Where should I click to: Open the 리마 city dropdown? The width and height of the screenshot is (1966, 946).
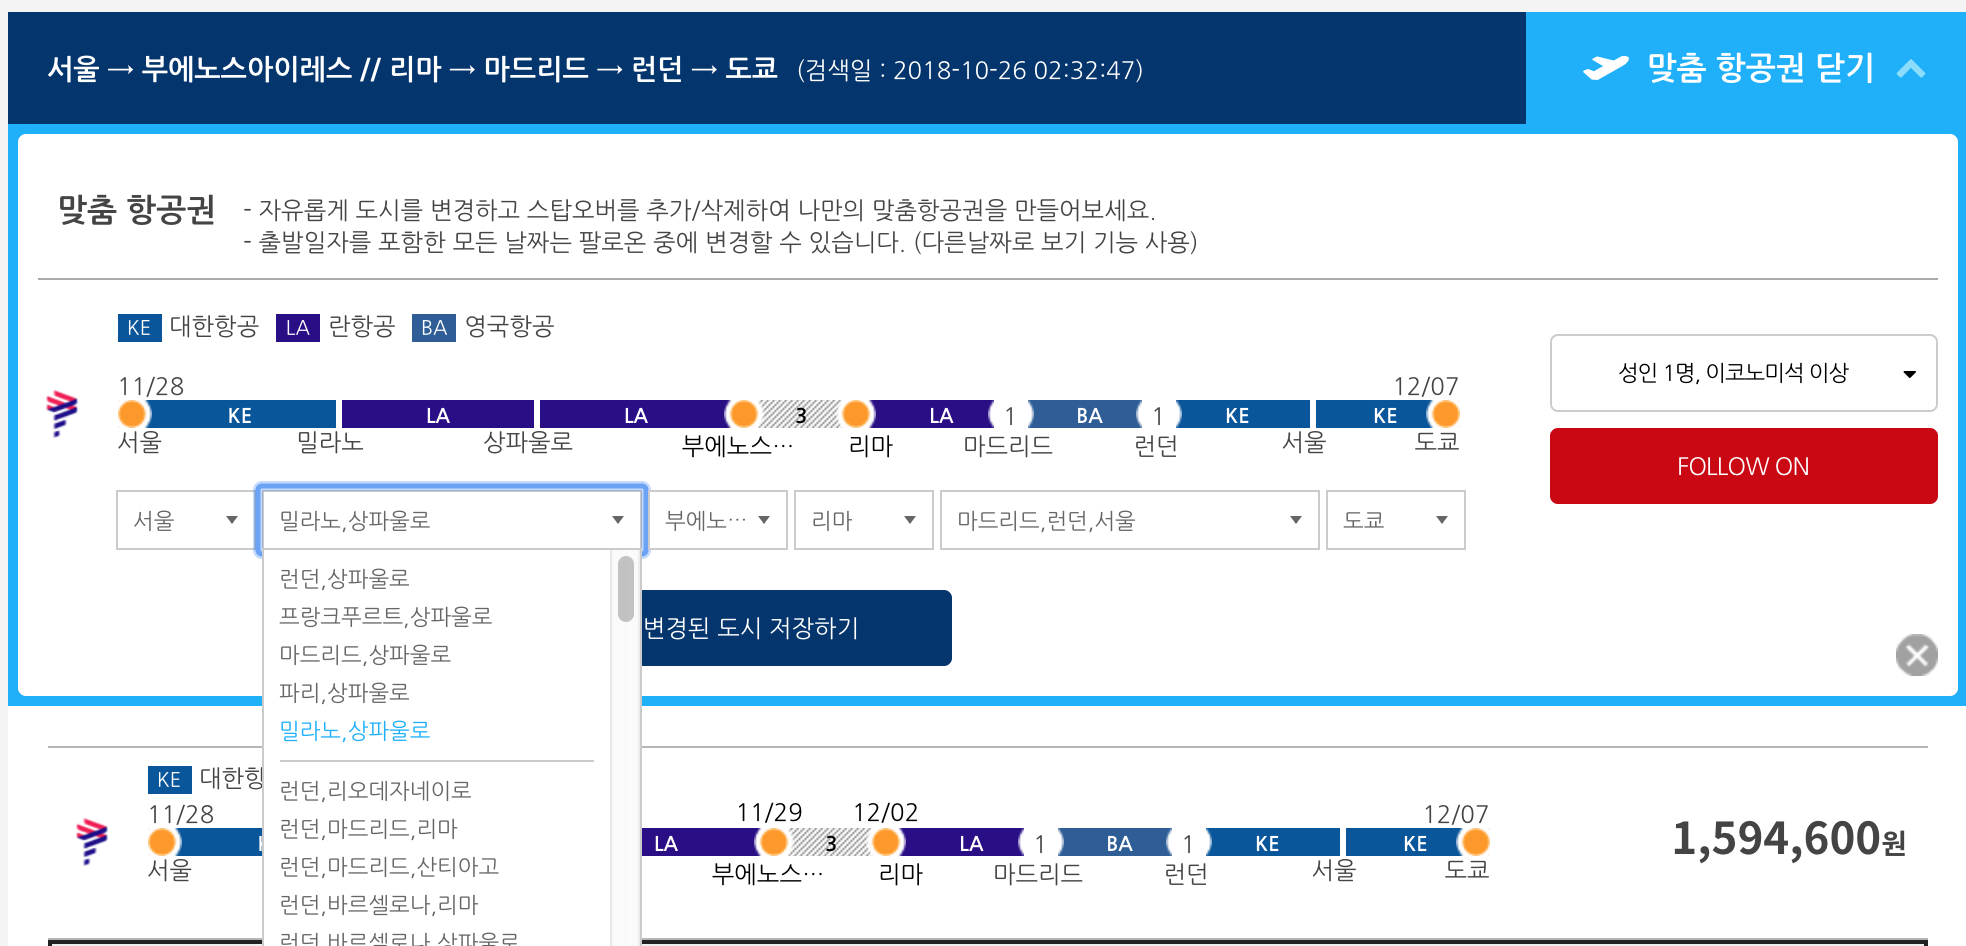[x=863, y=520]
